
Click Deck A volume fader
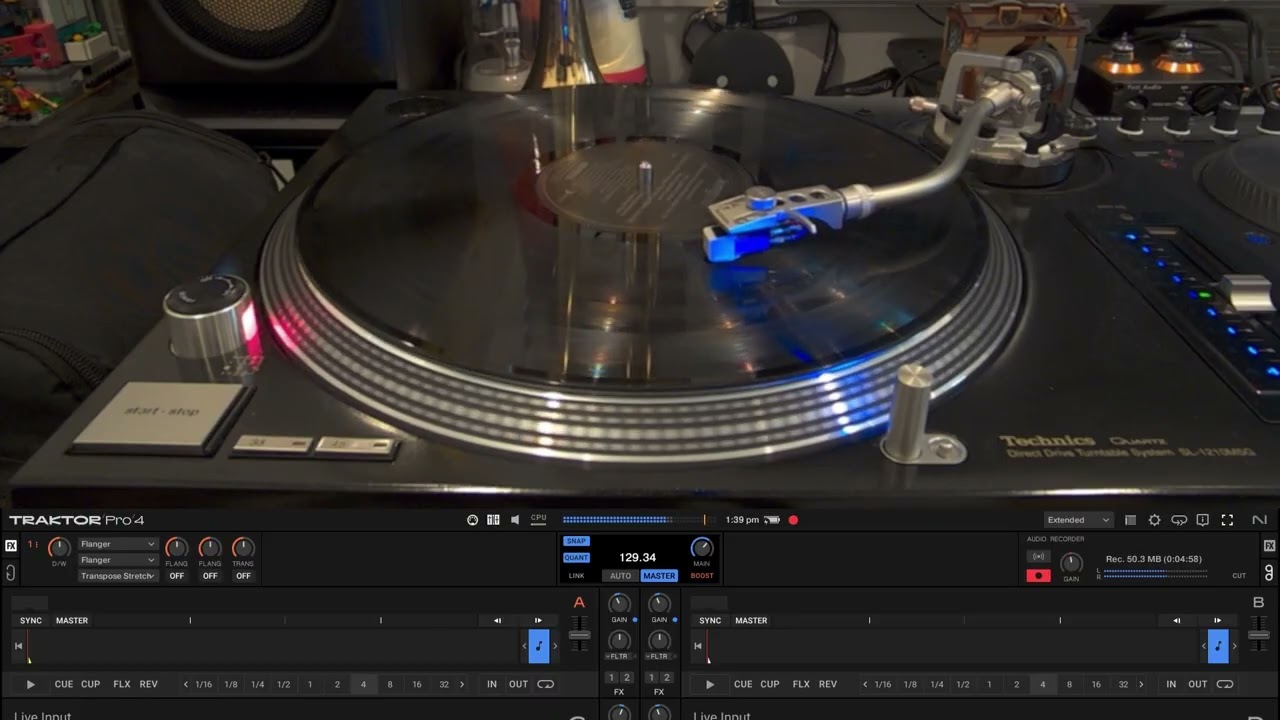coord(579,634)
